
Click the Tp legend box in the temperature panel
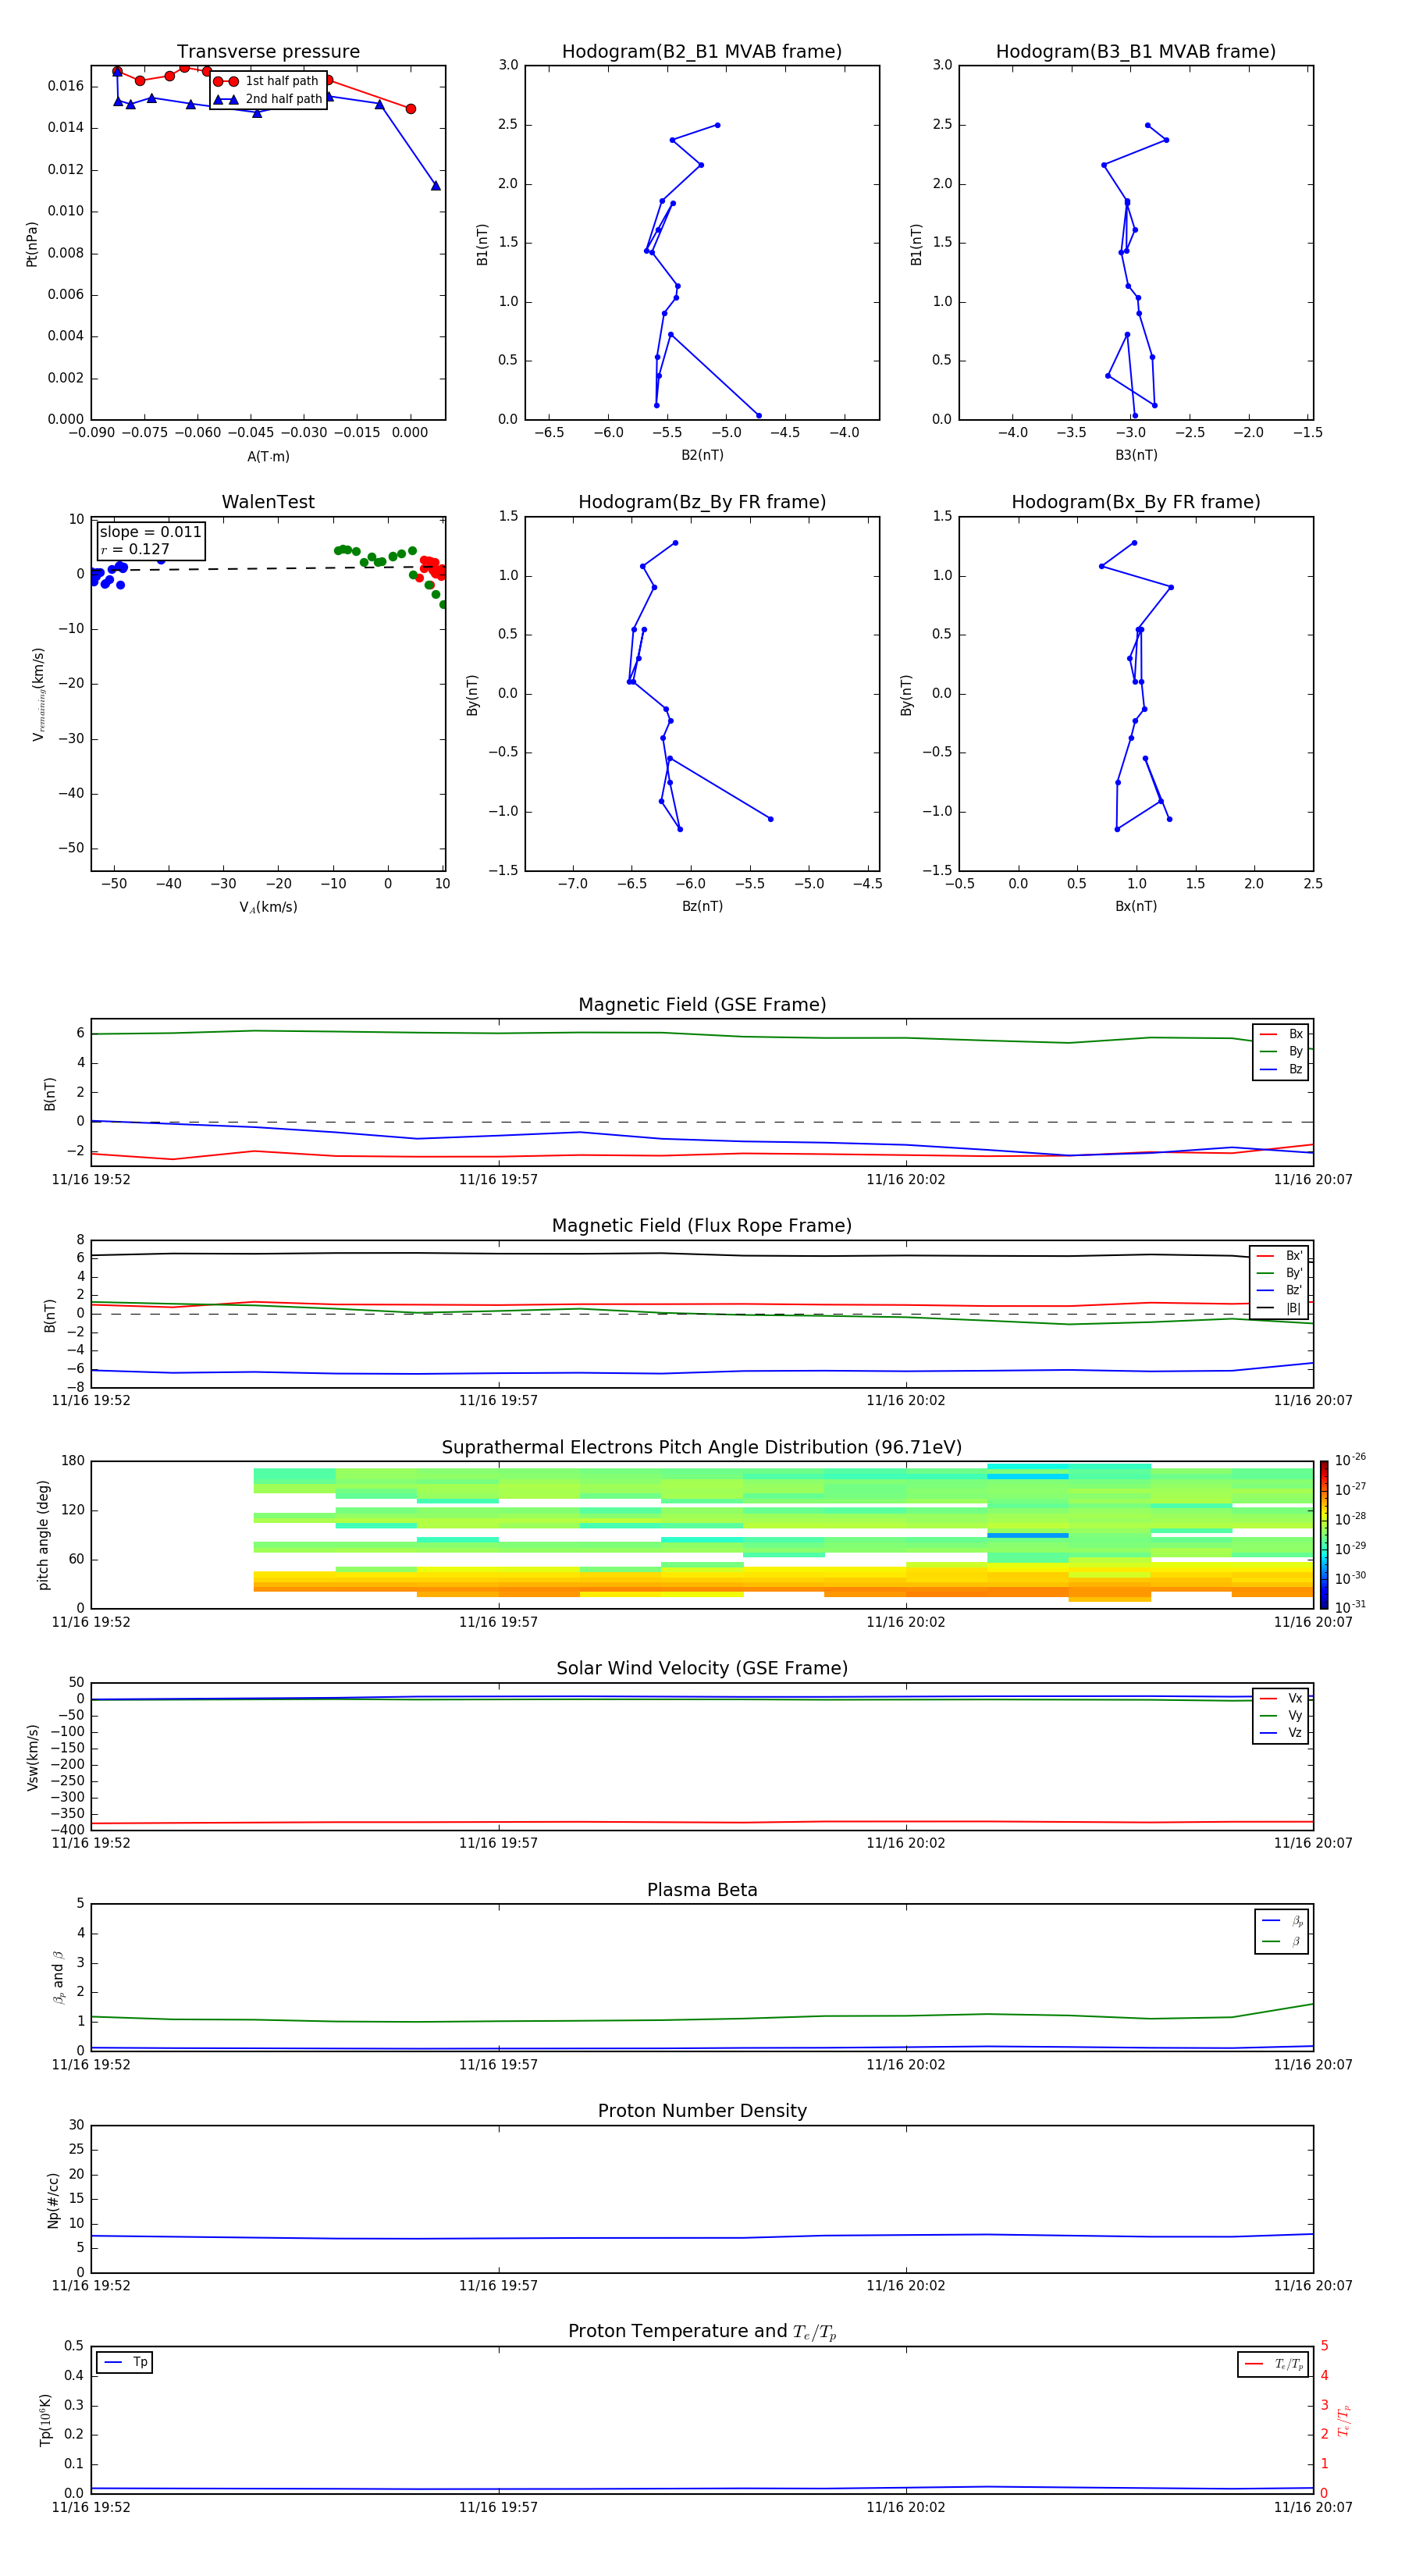tap(124, 2362)
